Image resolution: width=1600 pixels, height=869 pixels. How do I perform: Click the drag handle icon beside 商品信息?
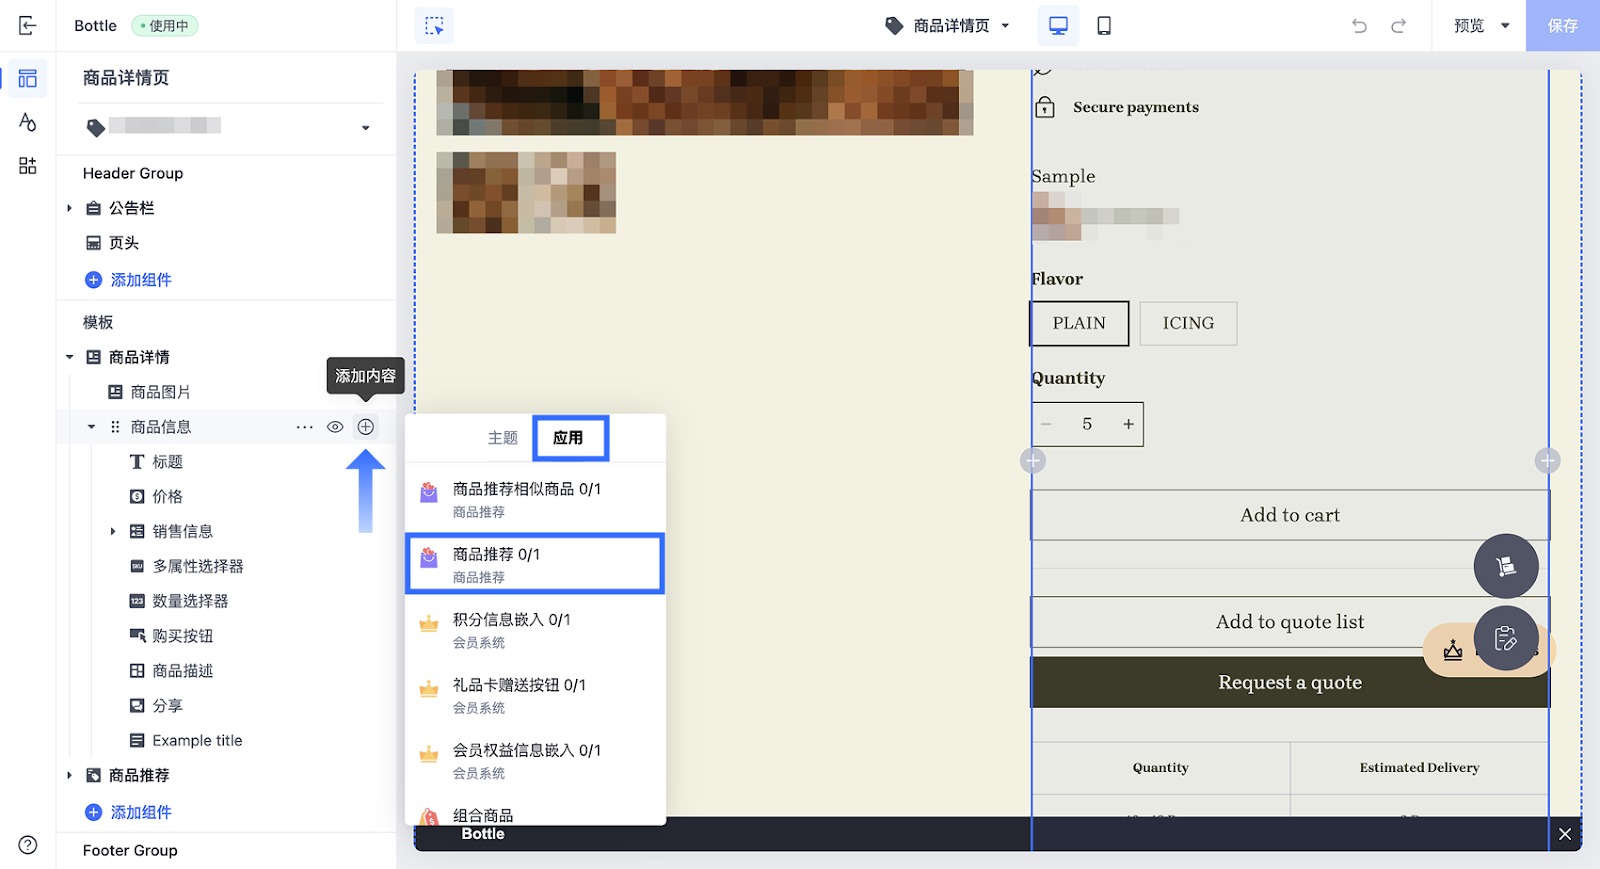[115, 427]
